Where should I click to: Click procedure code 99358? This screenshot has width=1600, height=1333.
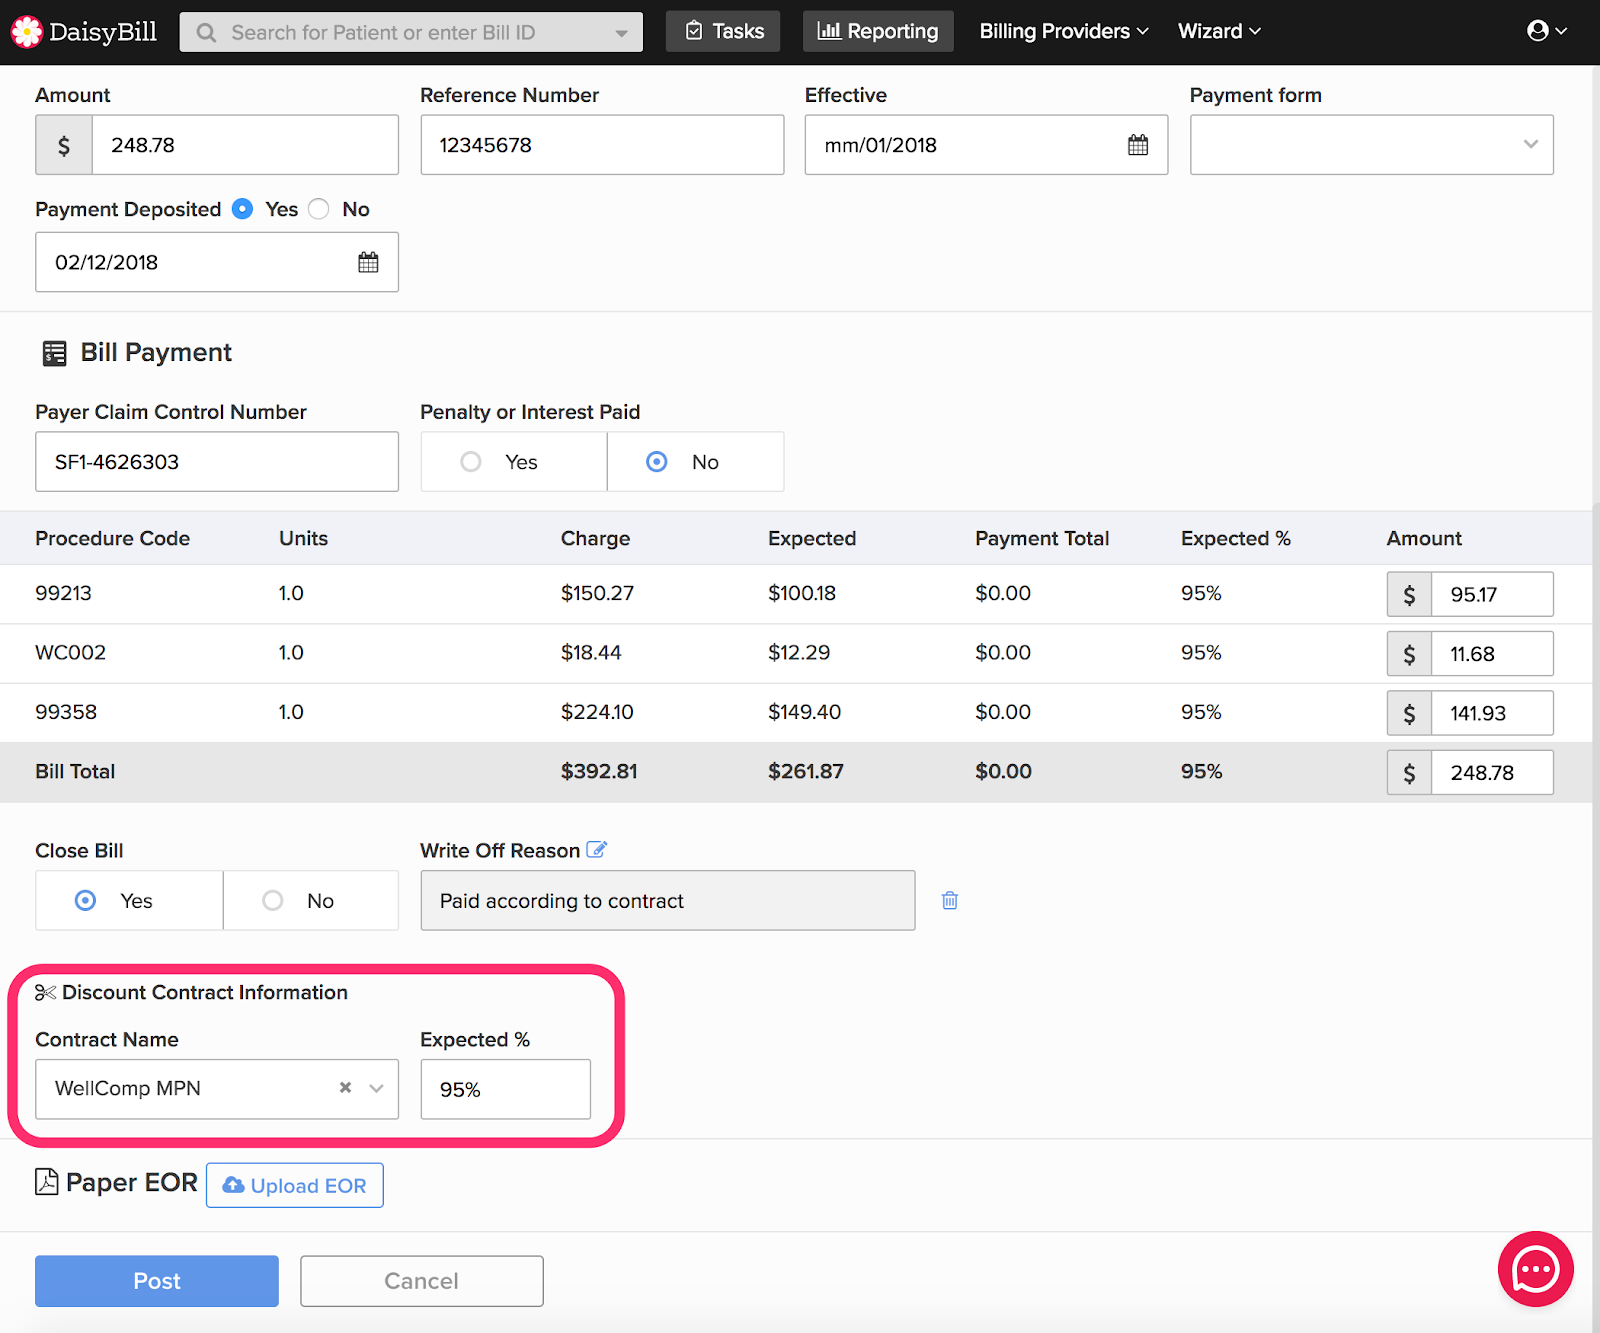coord(66,712)
